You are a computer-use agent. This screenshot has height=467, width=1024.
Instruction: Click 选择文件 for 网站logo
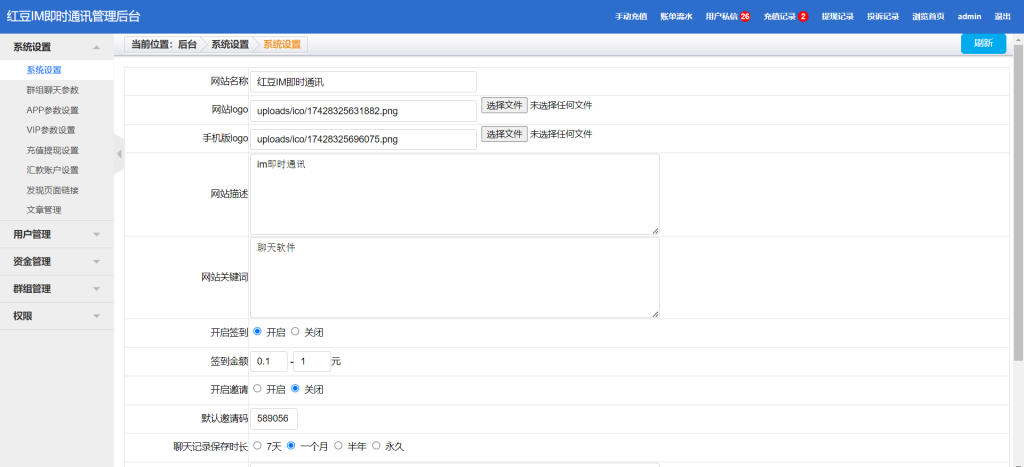[x=504, y=105]
